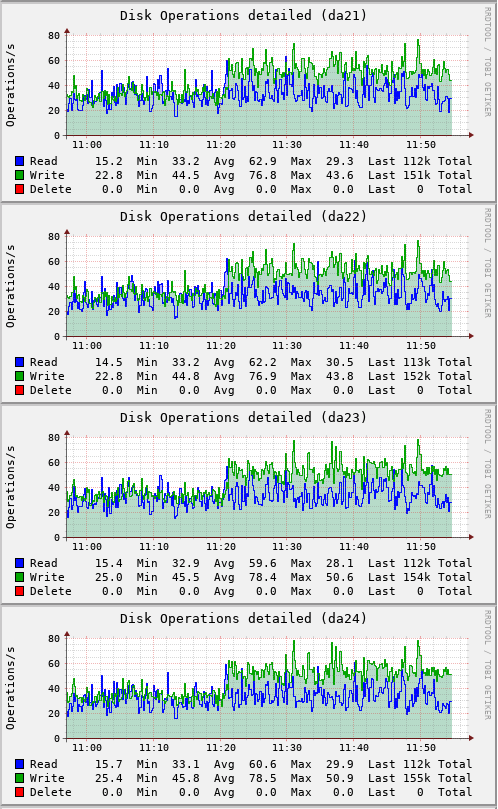Click the green Write swatch in da21 legend
This screenshot has height=809, width=498.
(20, 175)
